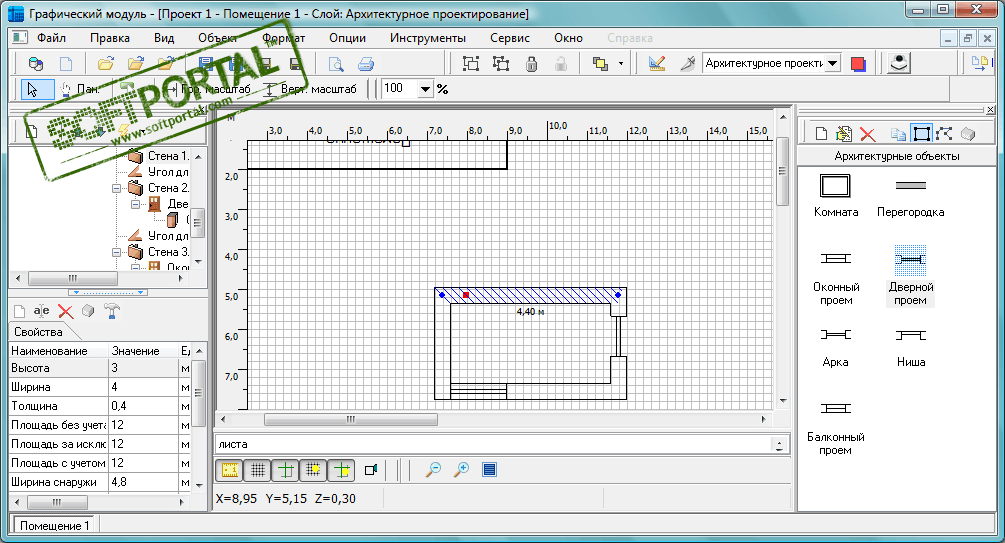
Task: Click the database icon in the main toolbar
Action: coord(36,63)
